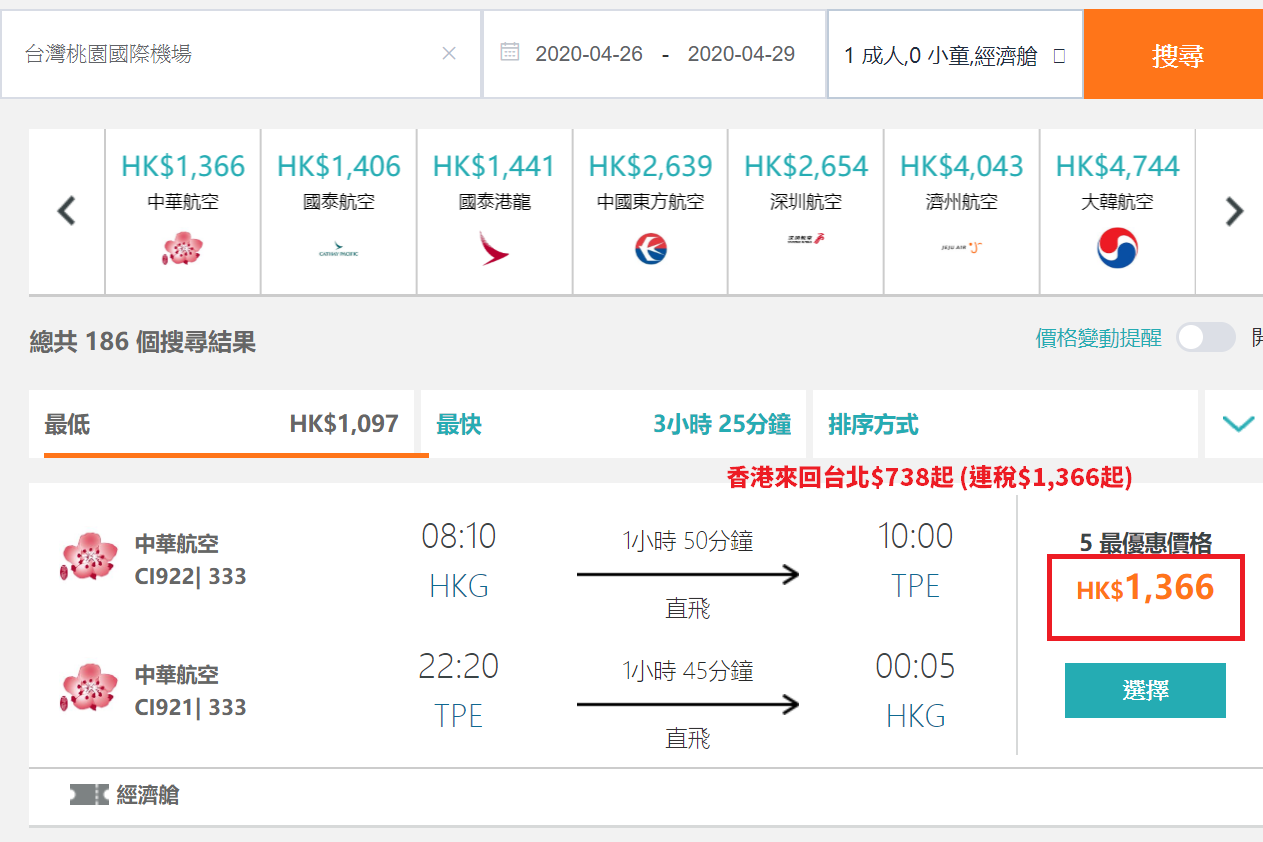
Task: Select the 最低 HK$1,097 tab
Action: pos(221,424)
